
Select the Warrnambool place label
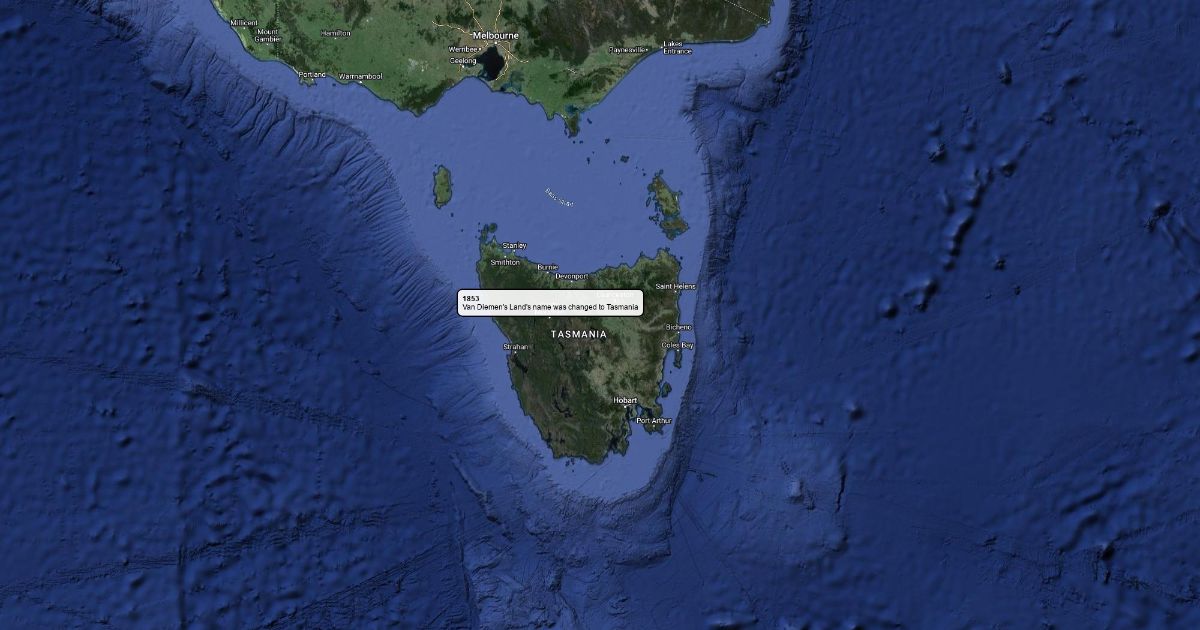360,76
